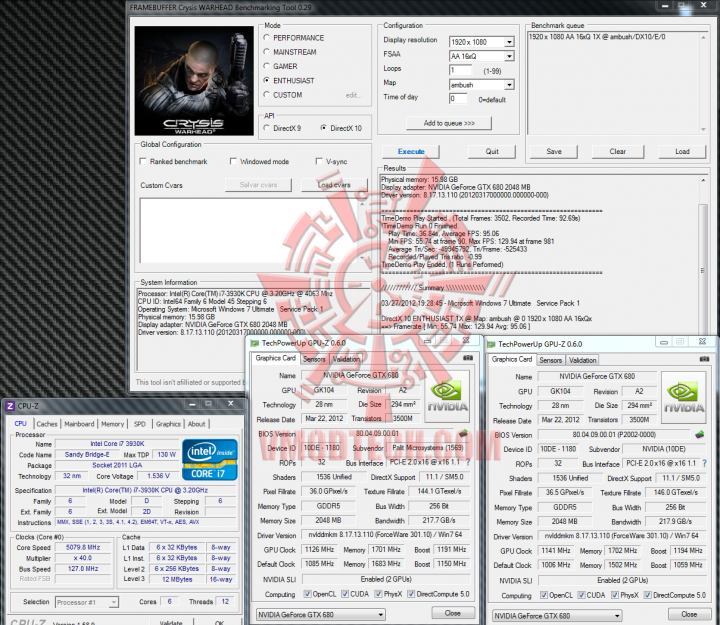
Task: Click the left GPU-Z title bar icon
Action: click(x=254, y=343)
